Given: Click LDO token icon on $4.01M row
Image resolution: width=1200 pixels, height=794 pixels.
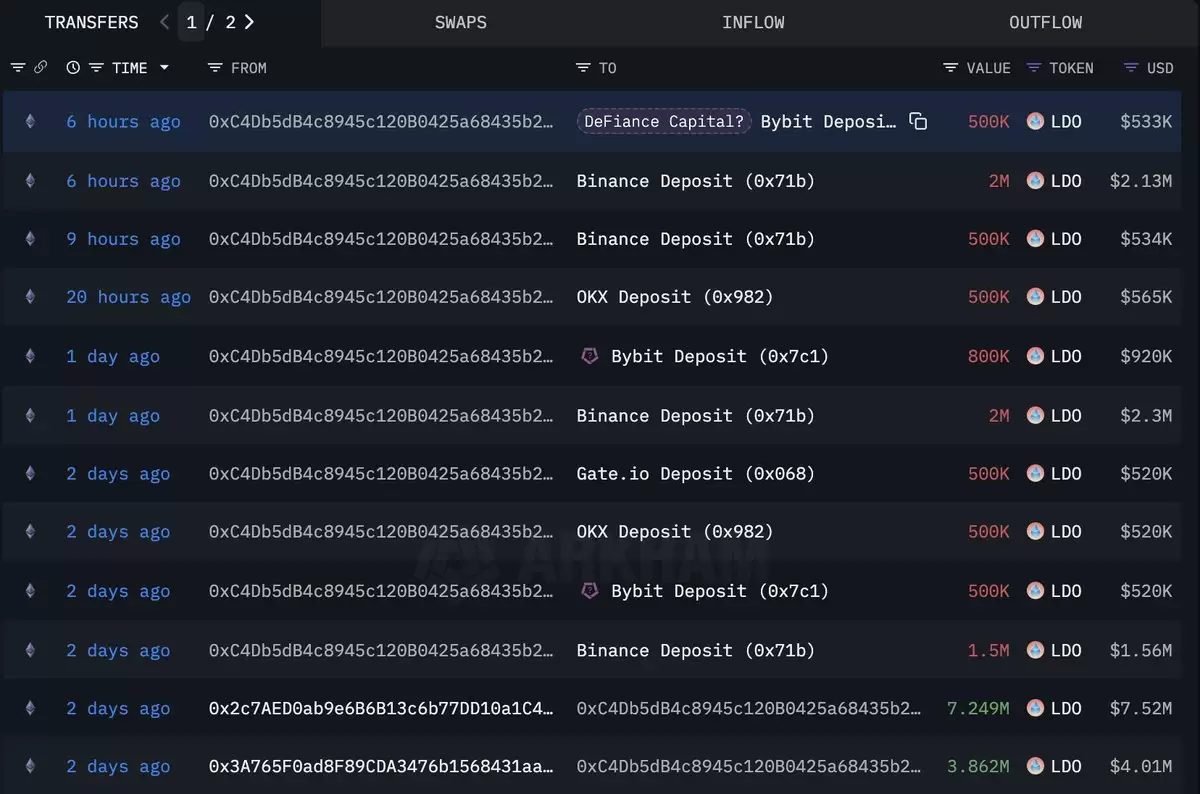Looking at the screenshot, I should (1035, 766).
